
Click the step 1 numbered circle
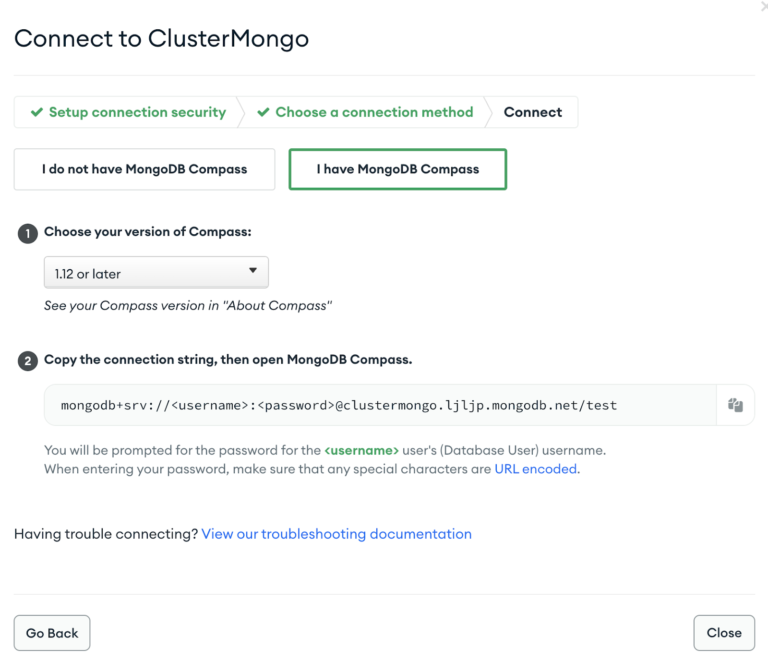coord(27,233)
